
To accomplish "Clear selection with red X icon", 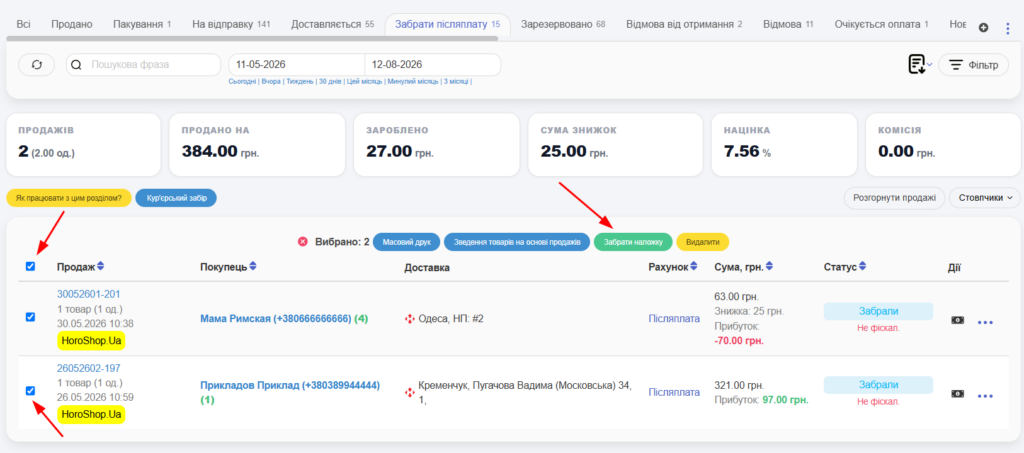I will point(302,242).
